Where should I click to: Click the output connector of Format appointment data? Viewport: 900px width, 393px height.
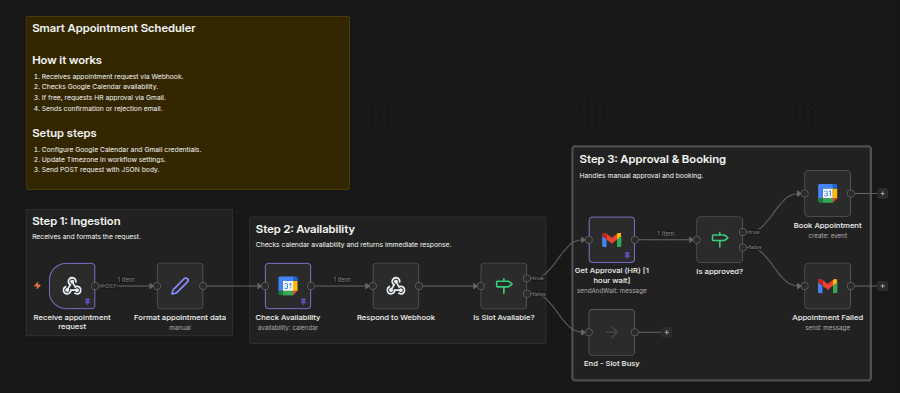click(203, 286)
